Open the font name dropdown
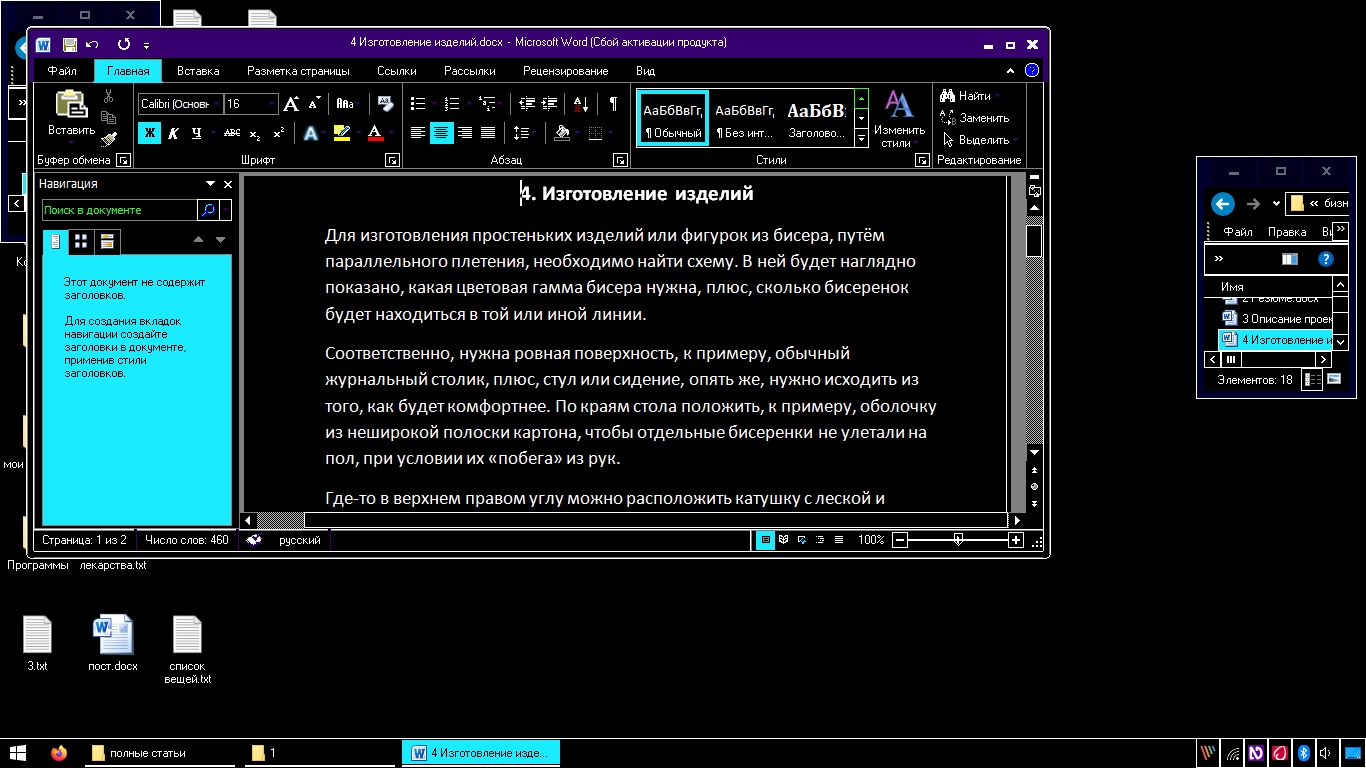Screen dimensions: 1366x768 coord(216,104)
